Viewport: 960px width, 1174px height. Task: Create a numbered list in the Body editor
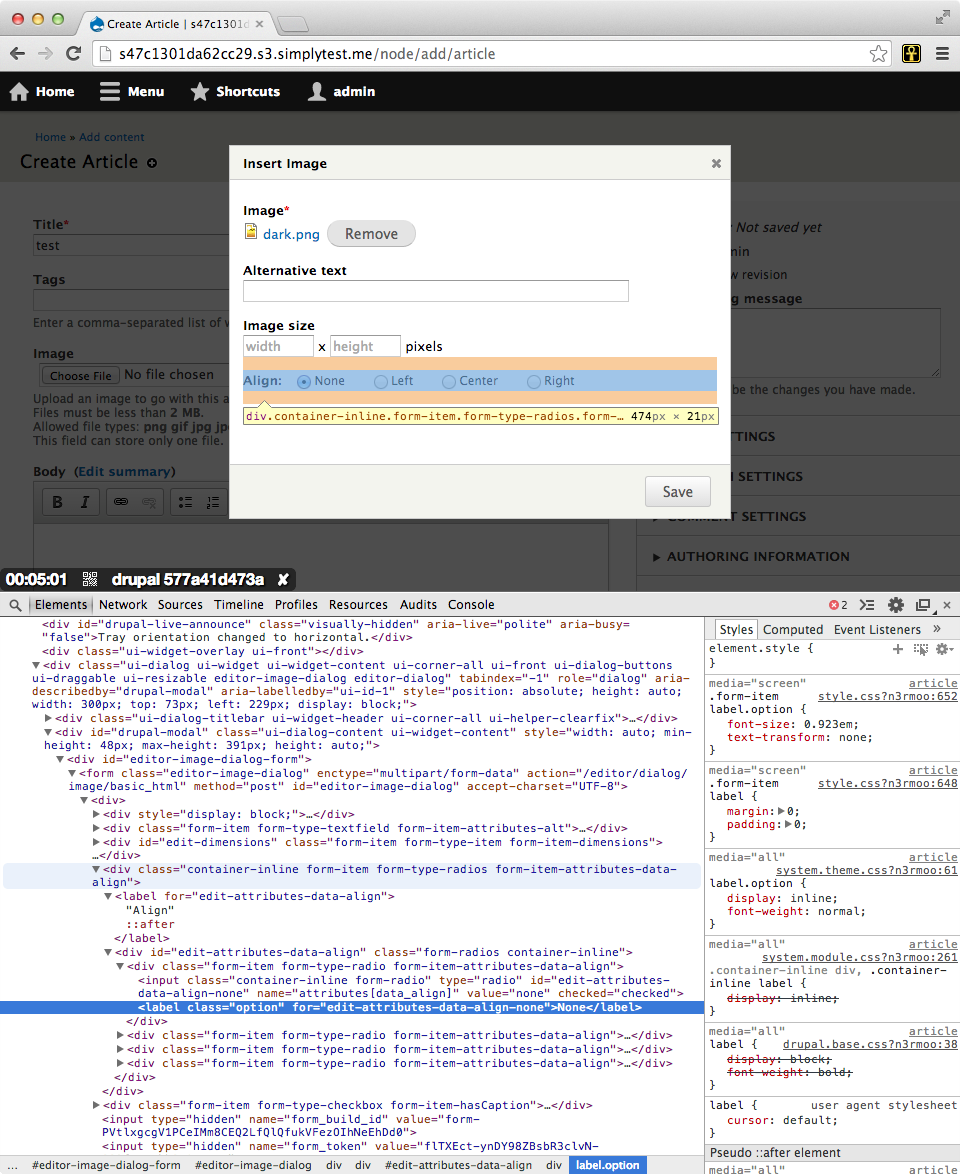click(x=214, y=502)
